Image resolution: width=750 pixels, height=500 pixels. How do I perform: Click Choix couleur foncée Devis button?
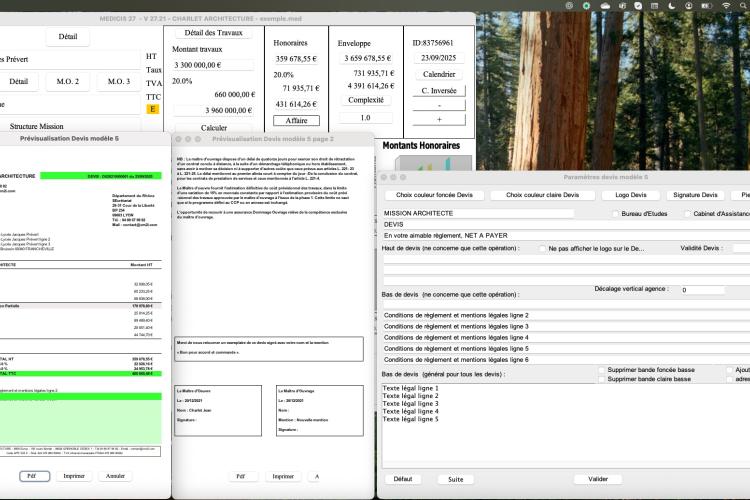pos(434,195)
